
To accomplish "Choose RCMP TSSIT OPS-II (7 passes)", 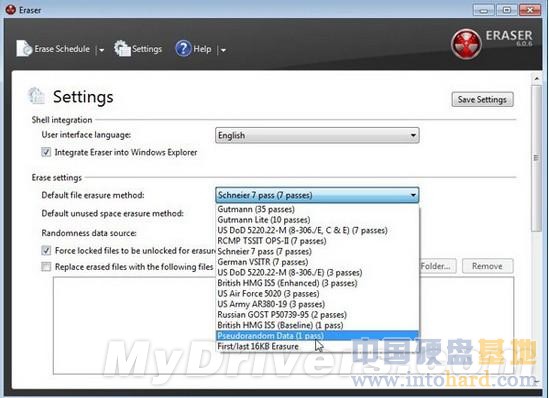I will 317,241.
